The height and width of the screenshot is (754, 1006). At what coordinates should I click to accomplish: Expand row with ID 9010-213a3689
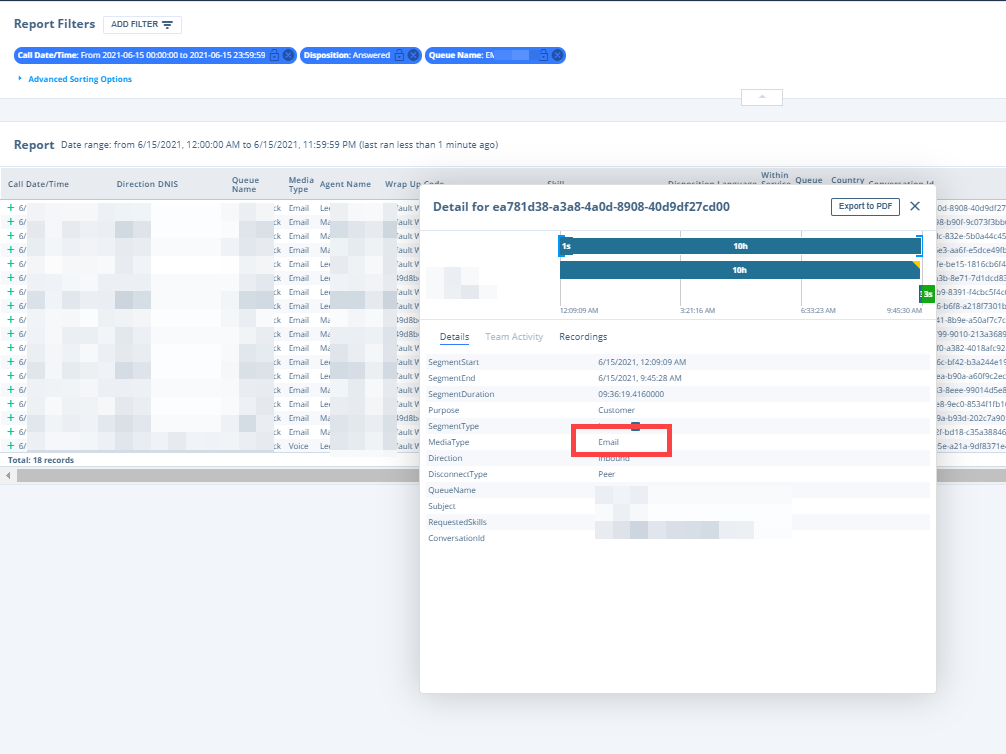(10, 334)
